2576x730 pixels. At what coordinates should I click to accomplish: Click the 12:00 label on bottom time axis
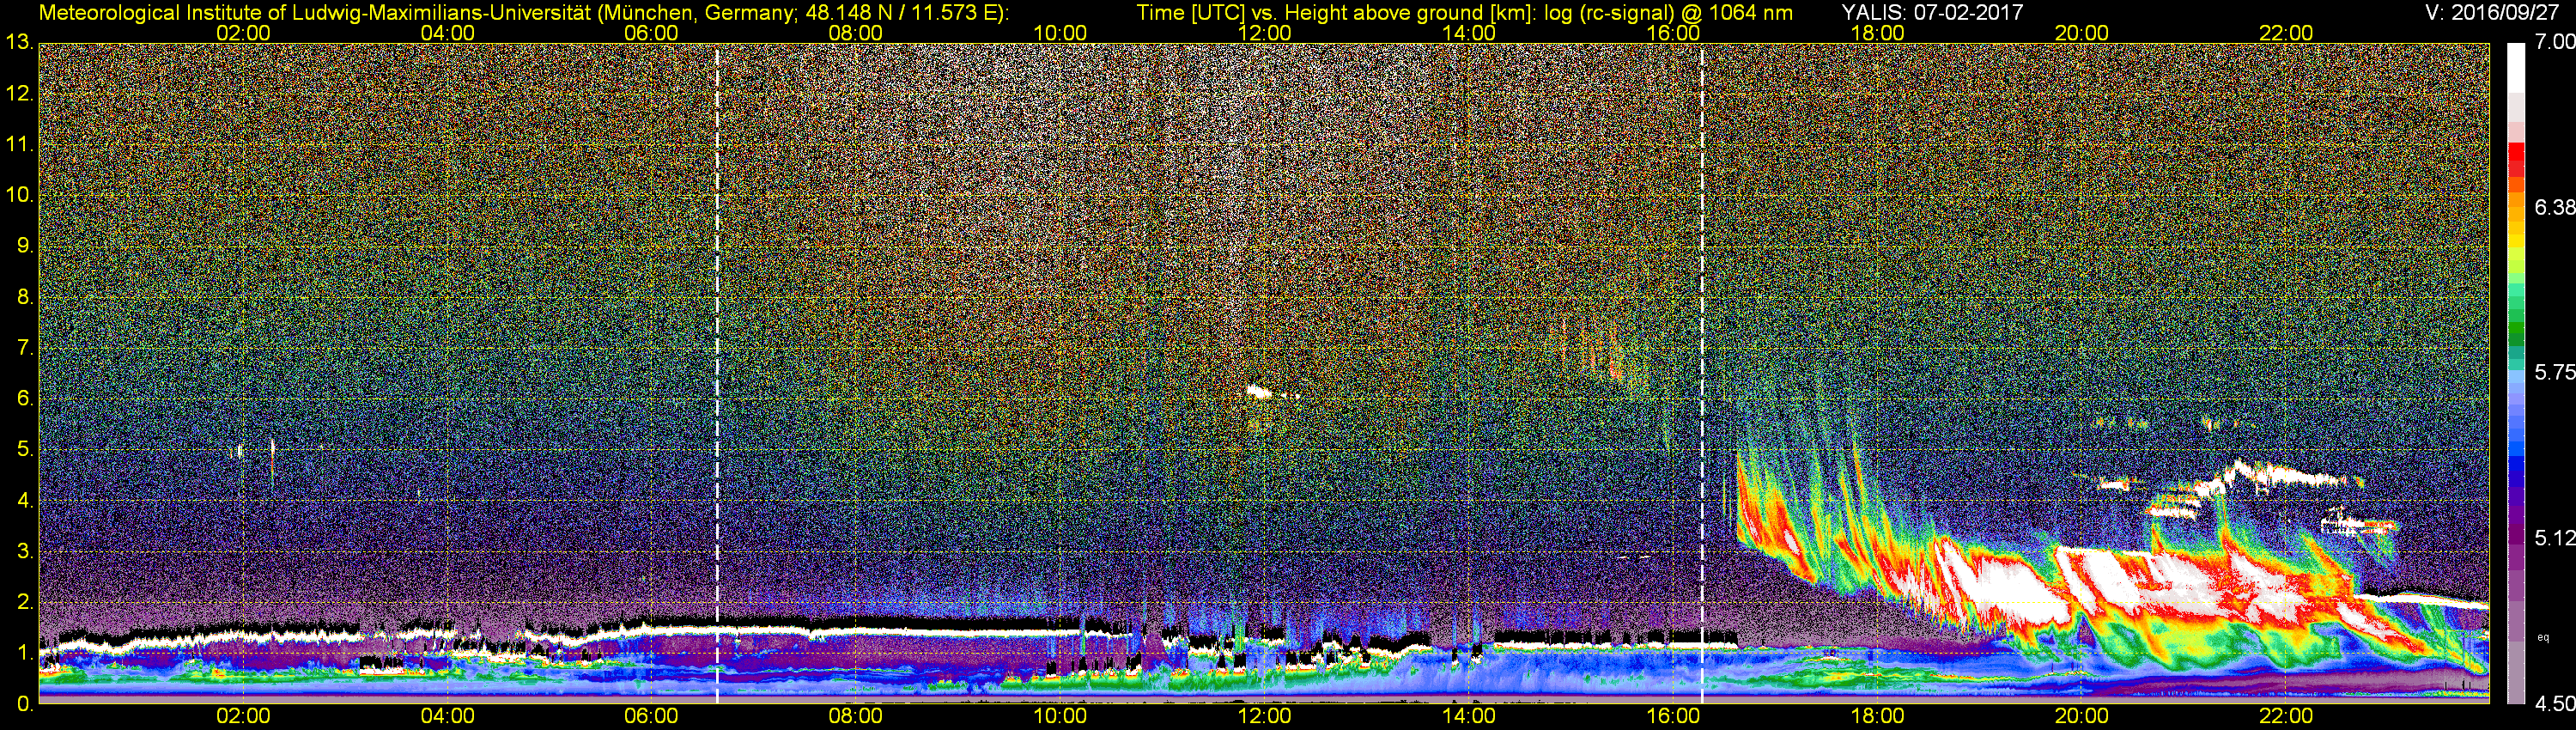coord(1264,716)
